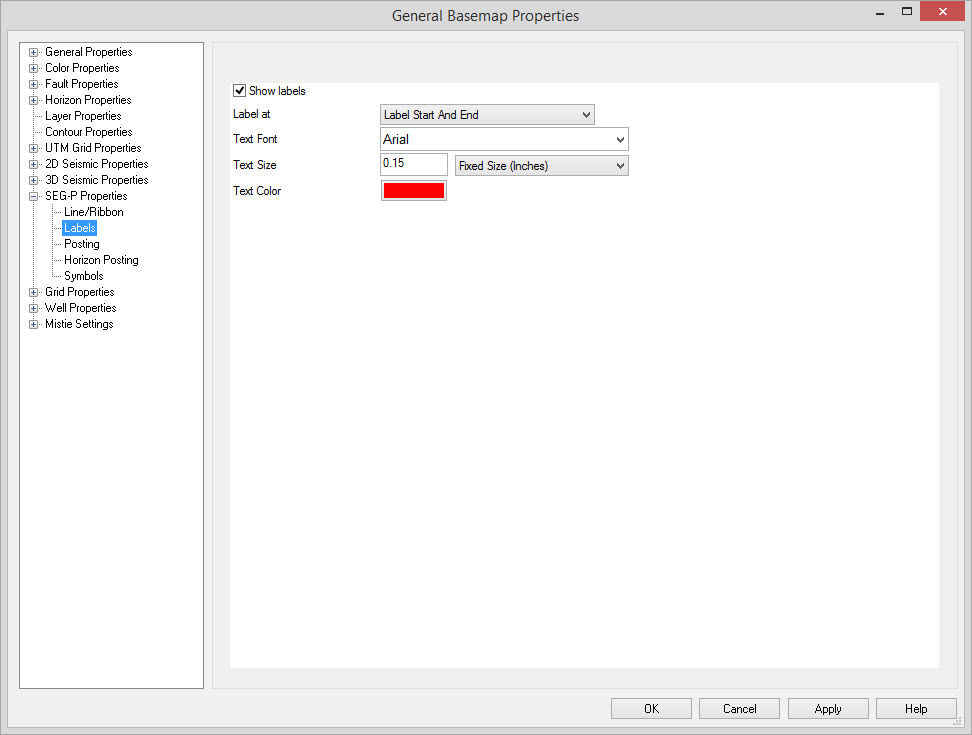Uncheck the Show labels checkbox

tap(240, 91)
